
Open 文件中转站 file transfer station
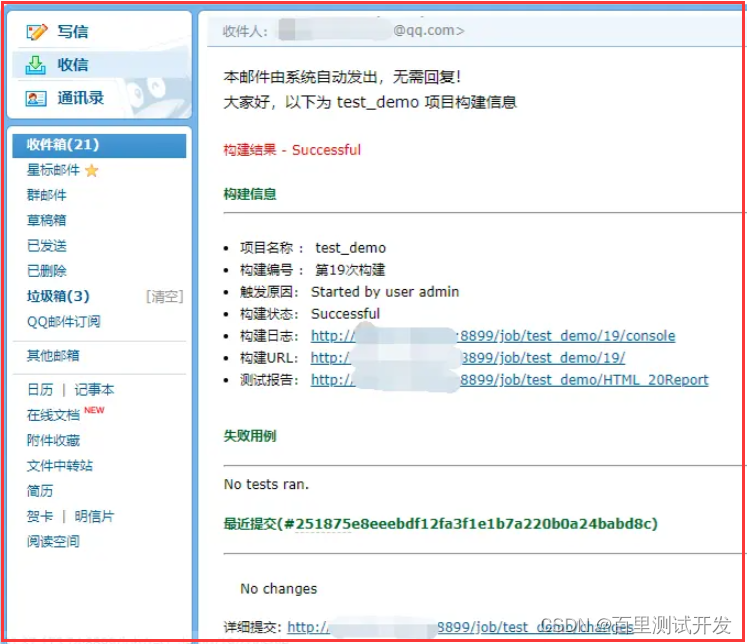(60, 465)
